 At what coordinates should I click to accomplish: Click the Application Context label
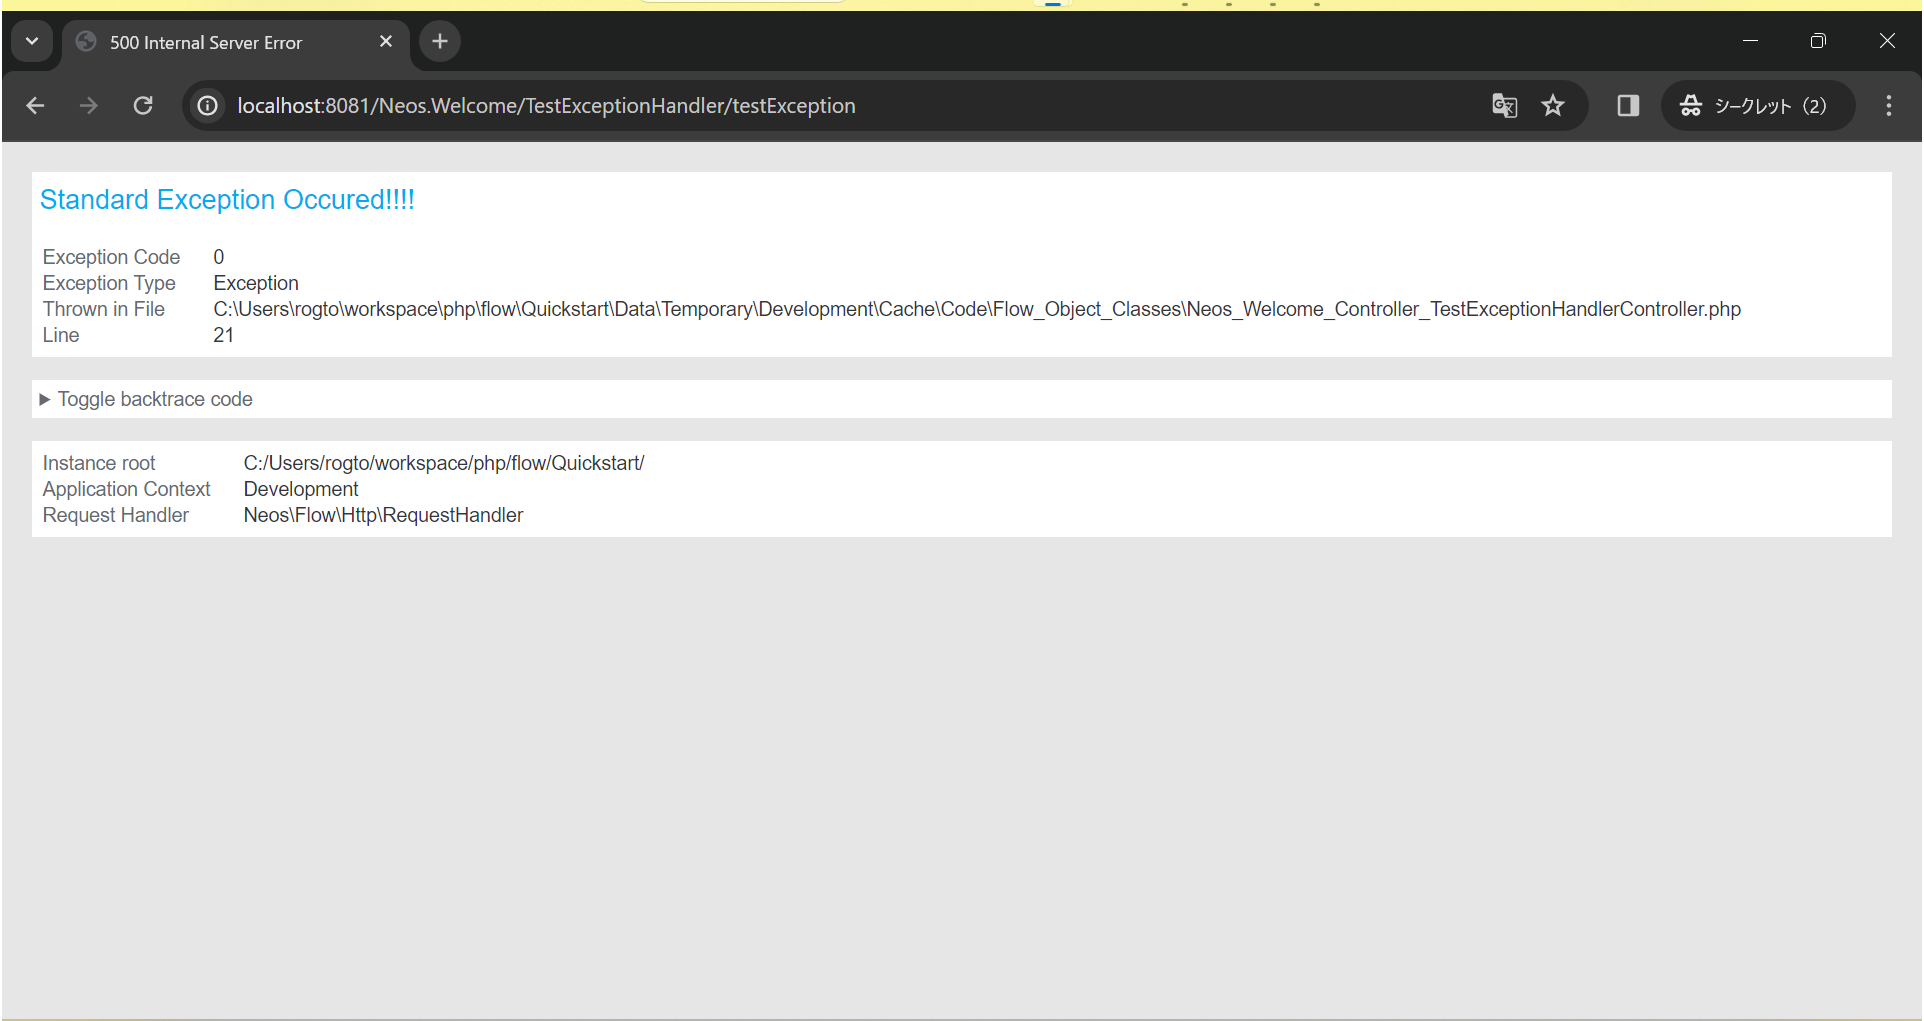tap(127, 489)
